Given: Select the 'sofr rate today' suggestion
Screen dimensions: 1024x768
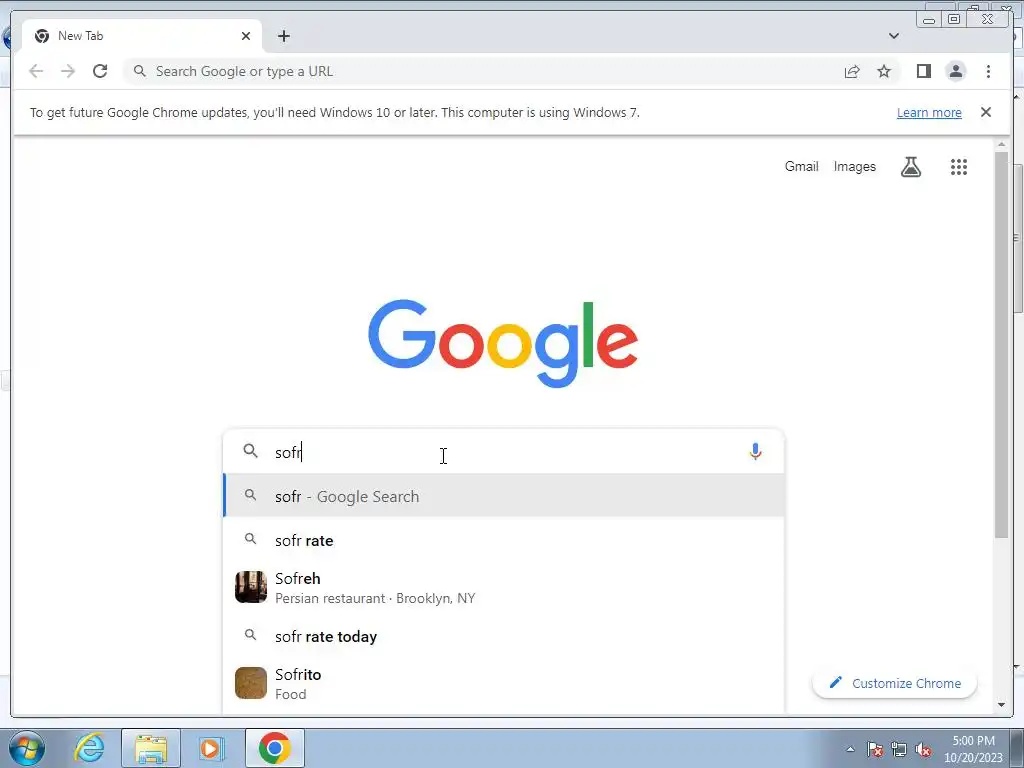Looking at the screenshot, I should pos(504,636).
